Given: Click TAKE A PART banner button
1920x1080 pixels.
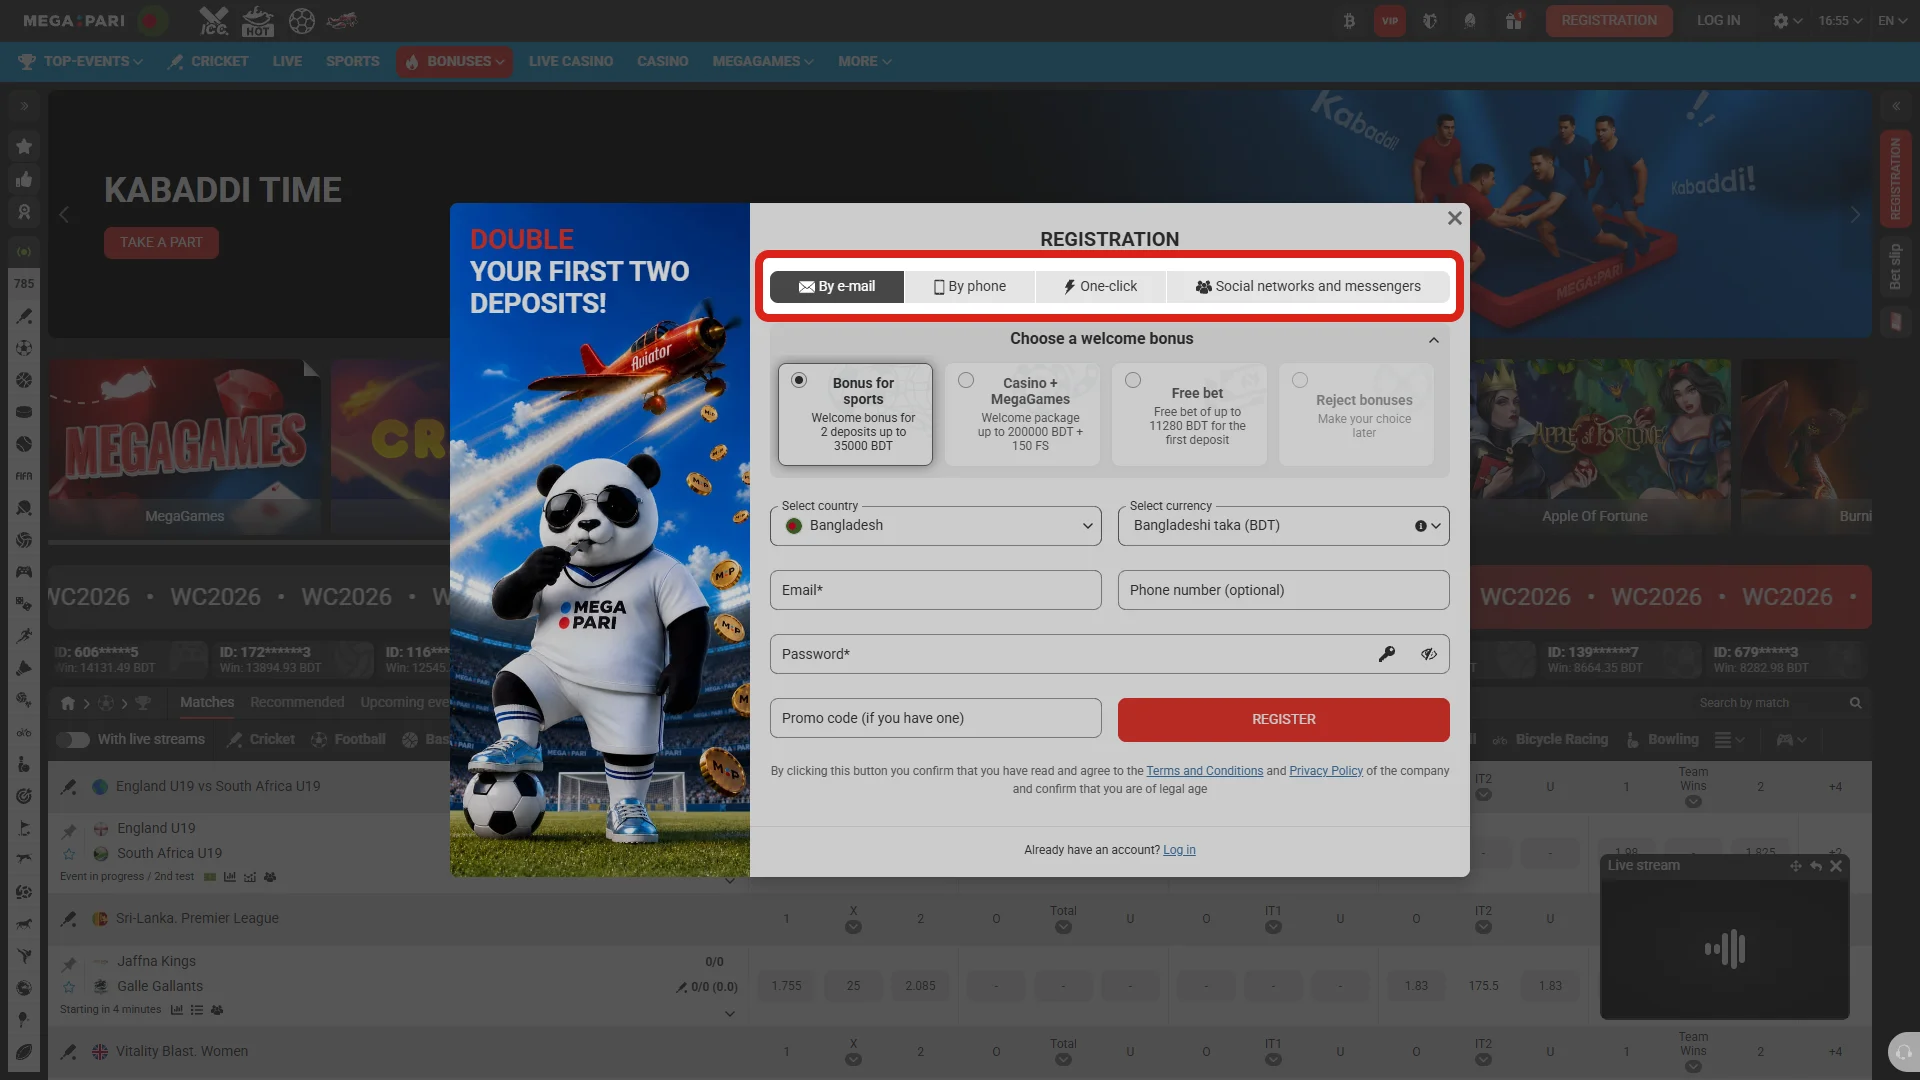Looking at the screenshot, I should click(161, 243).
